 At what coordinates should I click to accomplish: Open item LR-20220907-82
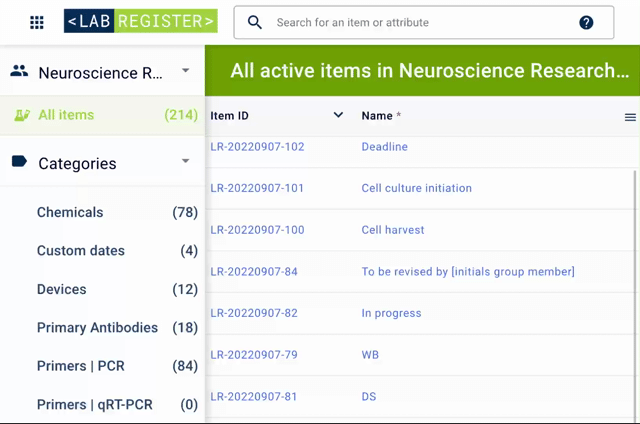point(254,313)
